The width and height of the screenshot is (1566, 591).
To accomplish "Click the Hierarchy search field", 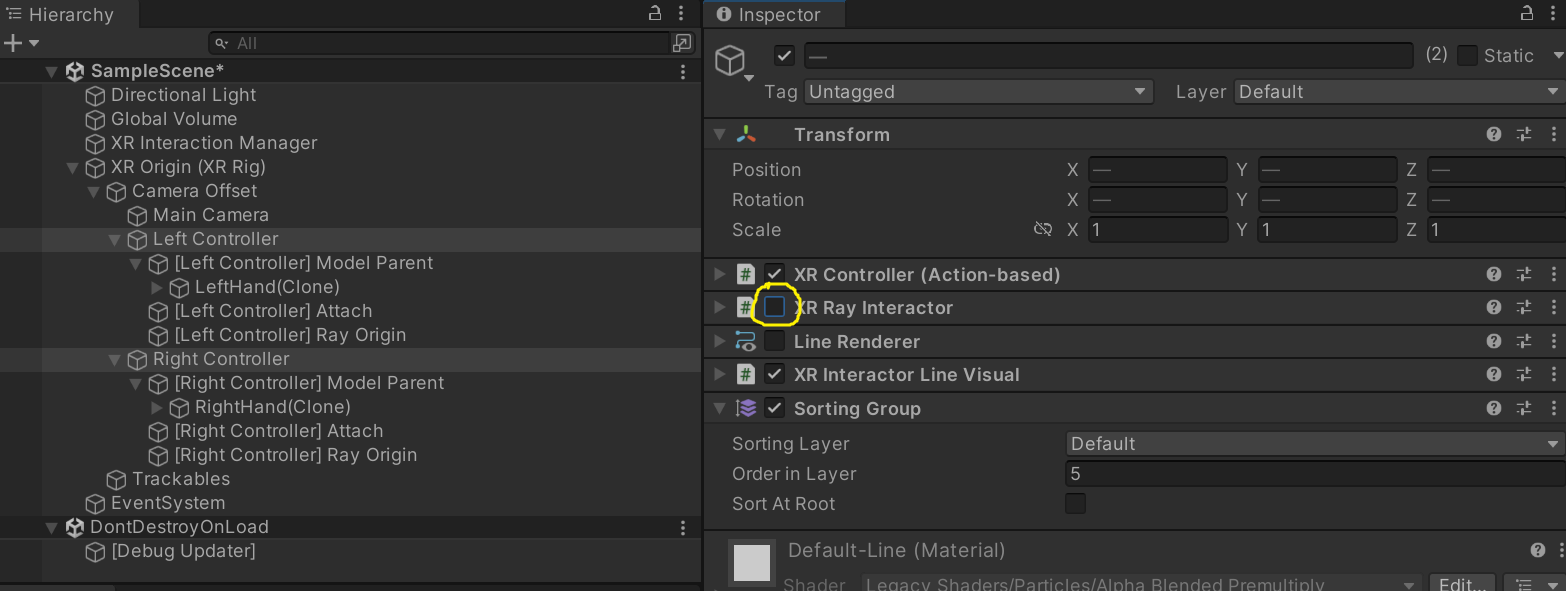I will tap(439, 43).
